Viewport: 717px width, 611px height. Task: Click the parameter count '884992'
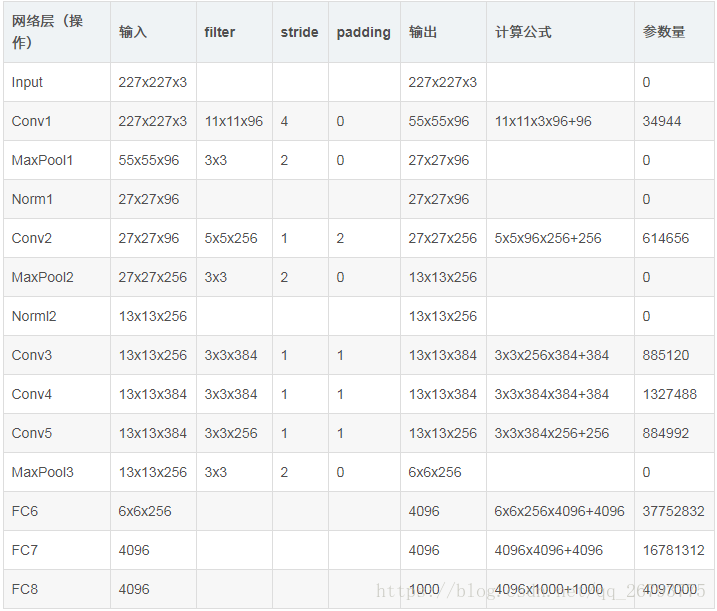pyautogui.click(x=665, y=433)
